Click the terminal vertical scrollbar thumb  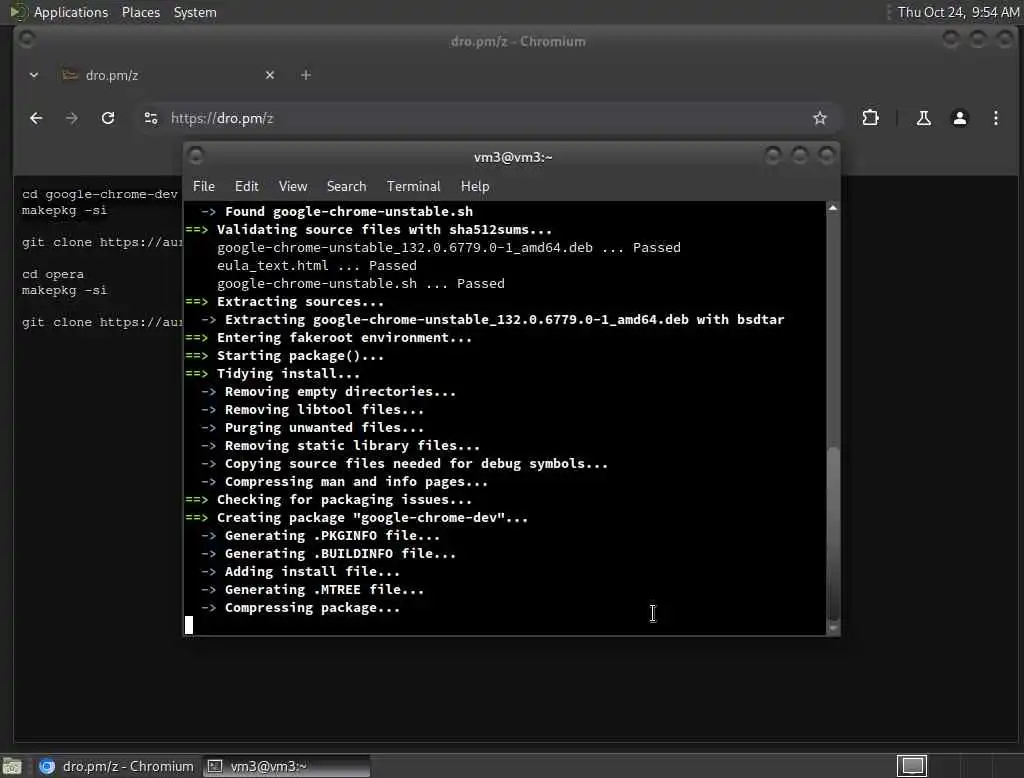point(833,532)
